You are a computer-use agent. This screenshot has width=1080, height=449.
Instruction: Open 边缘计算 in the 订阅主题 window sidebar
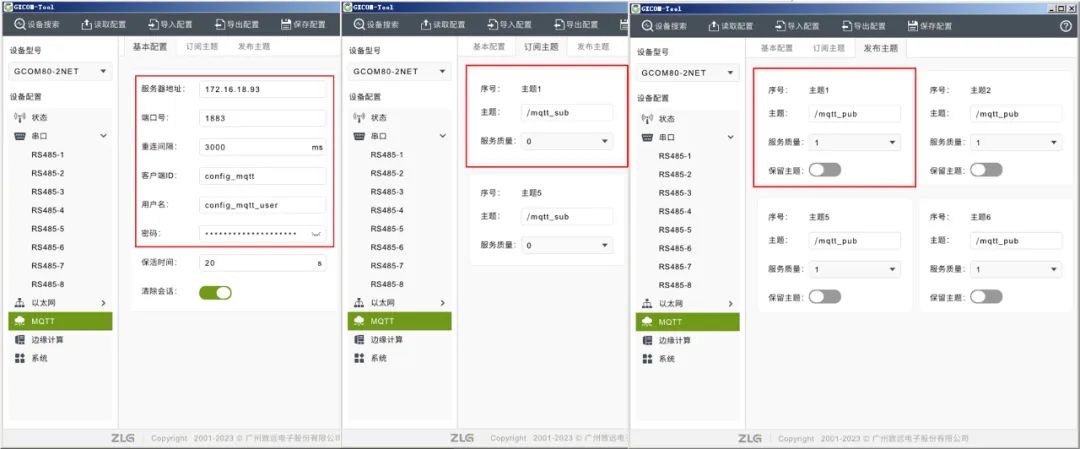coord(399,340)
